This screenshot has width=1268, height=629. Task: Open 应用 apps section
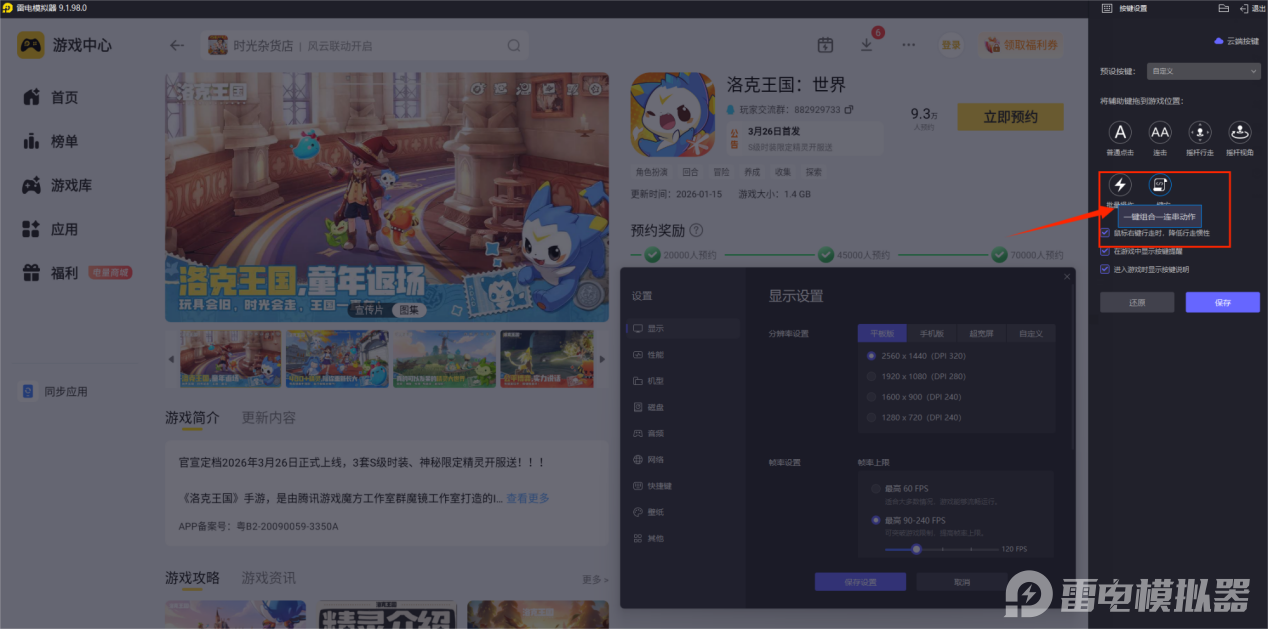[64, 229]
